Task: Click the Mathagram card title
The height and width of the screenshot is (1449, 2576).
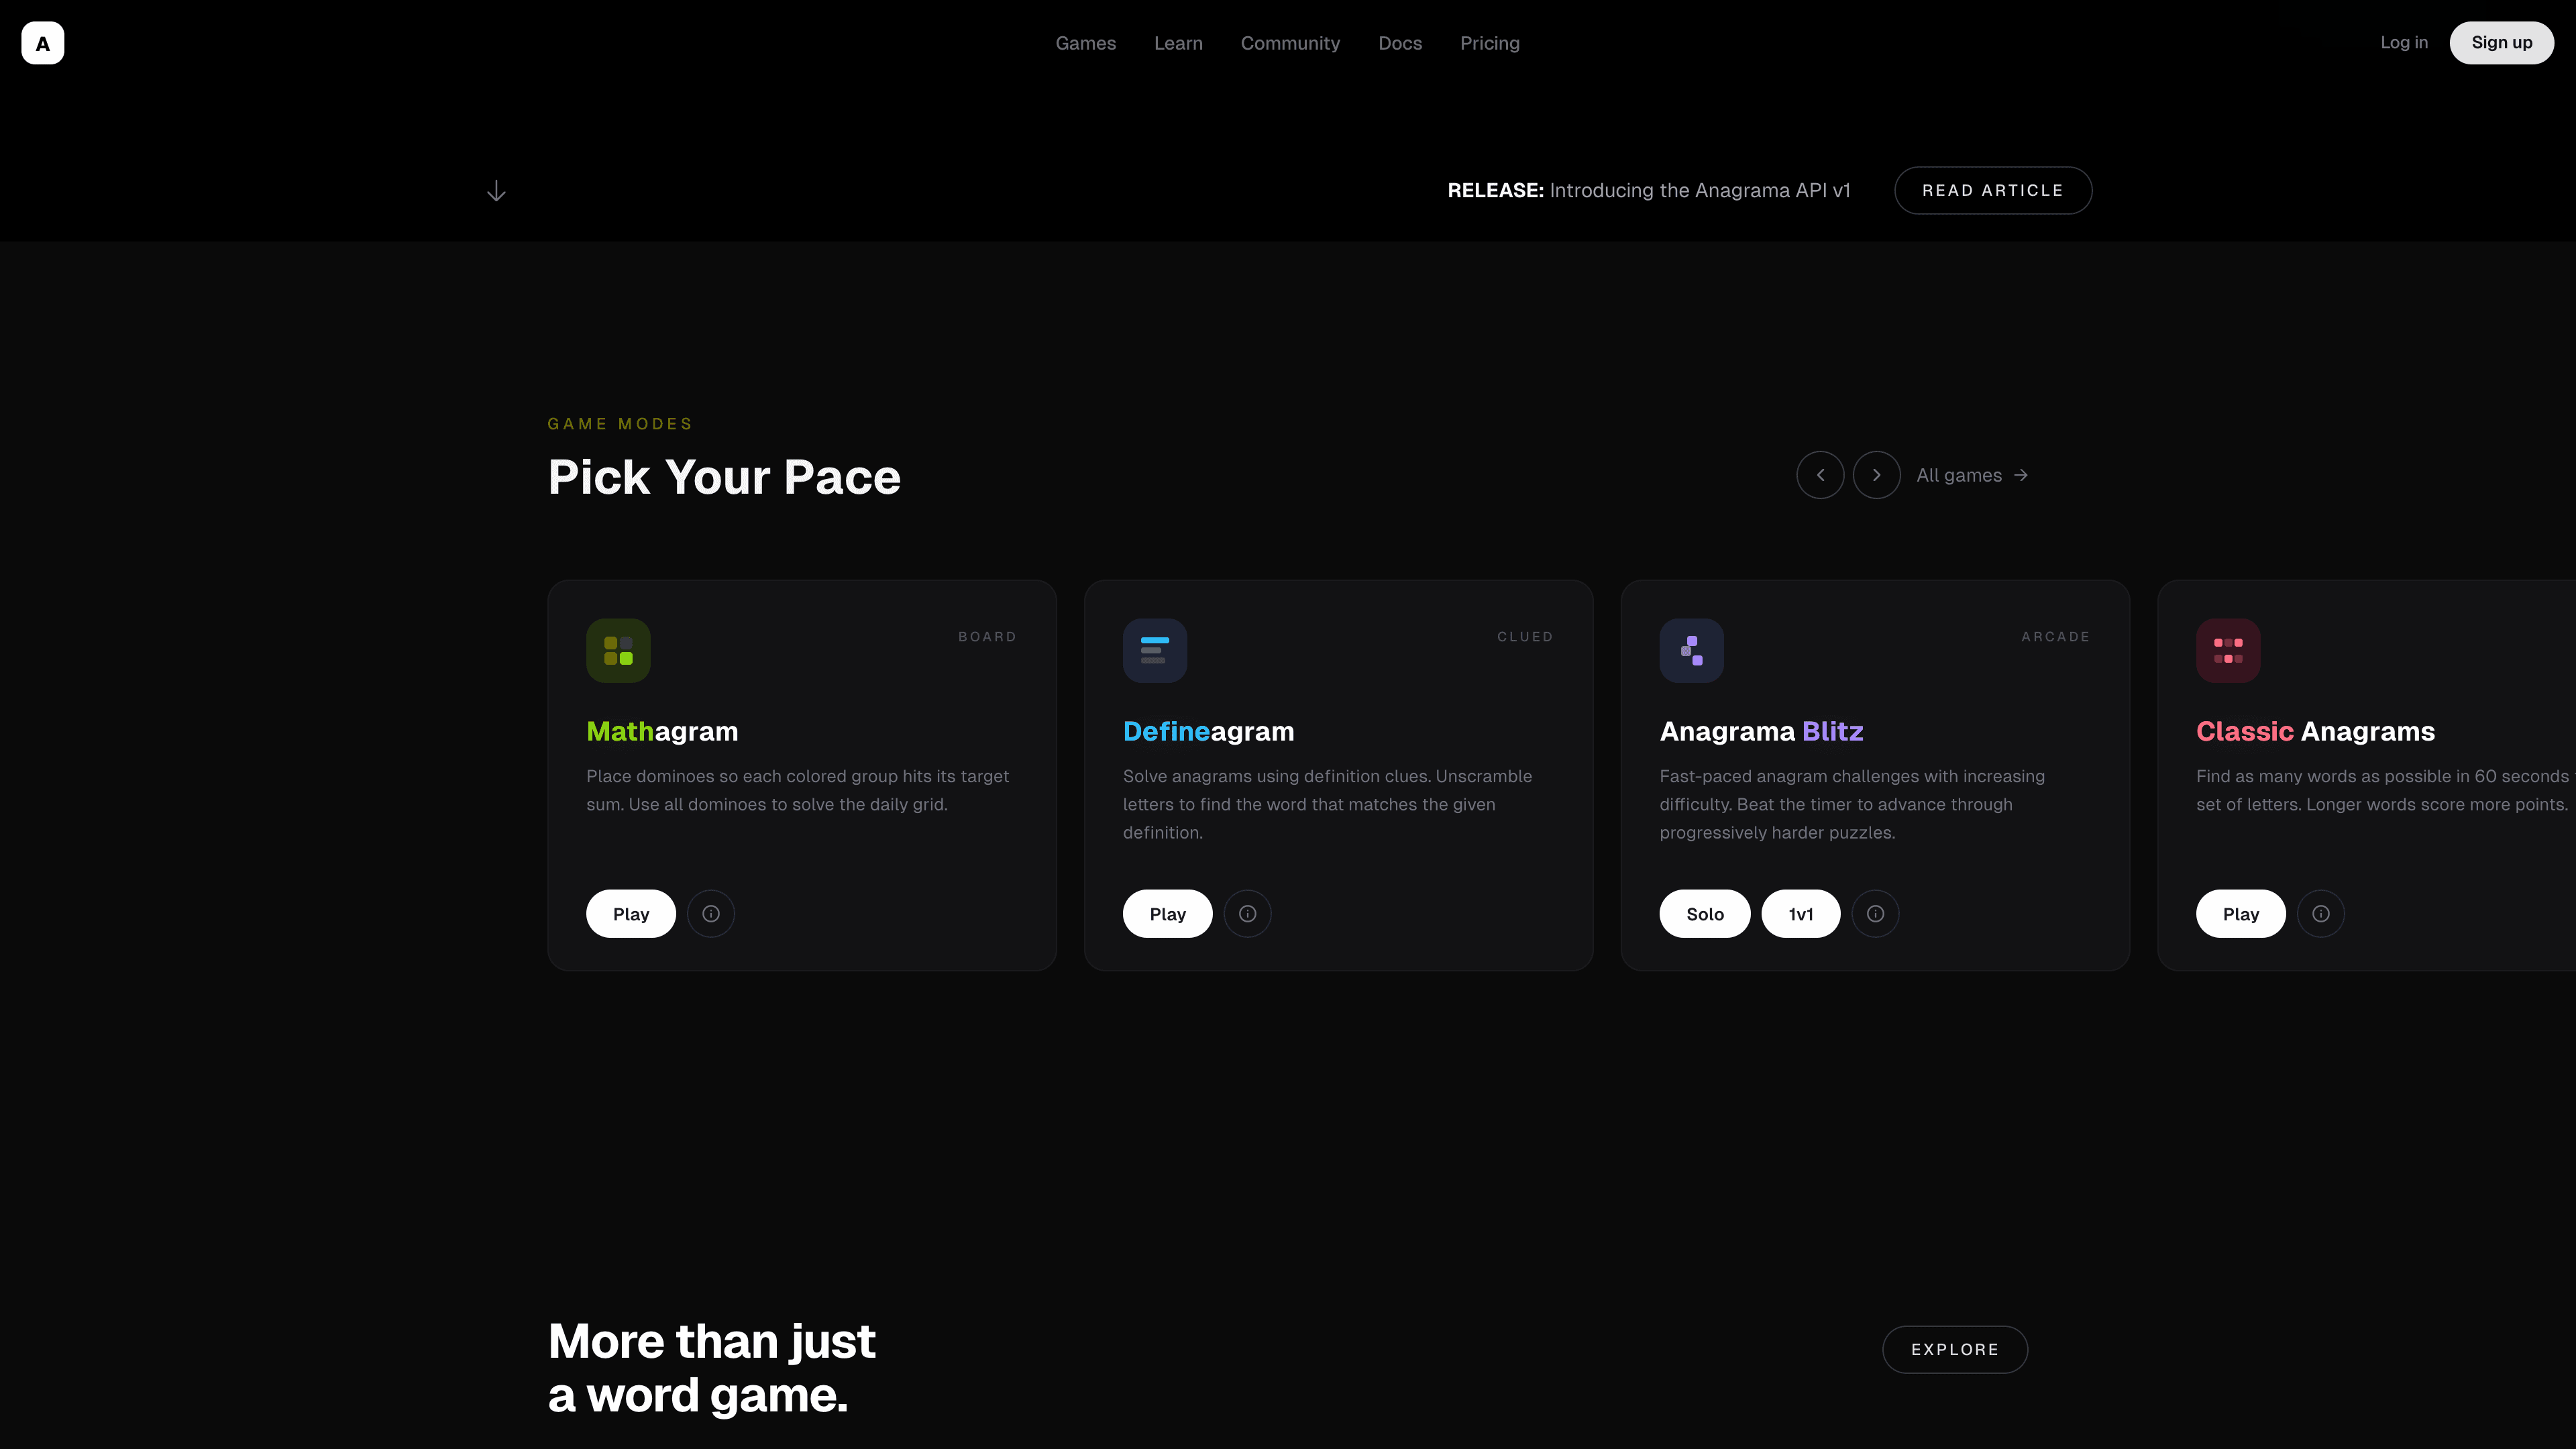Action: [662, 731]
